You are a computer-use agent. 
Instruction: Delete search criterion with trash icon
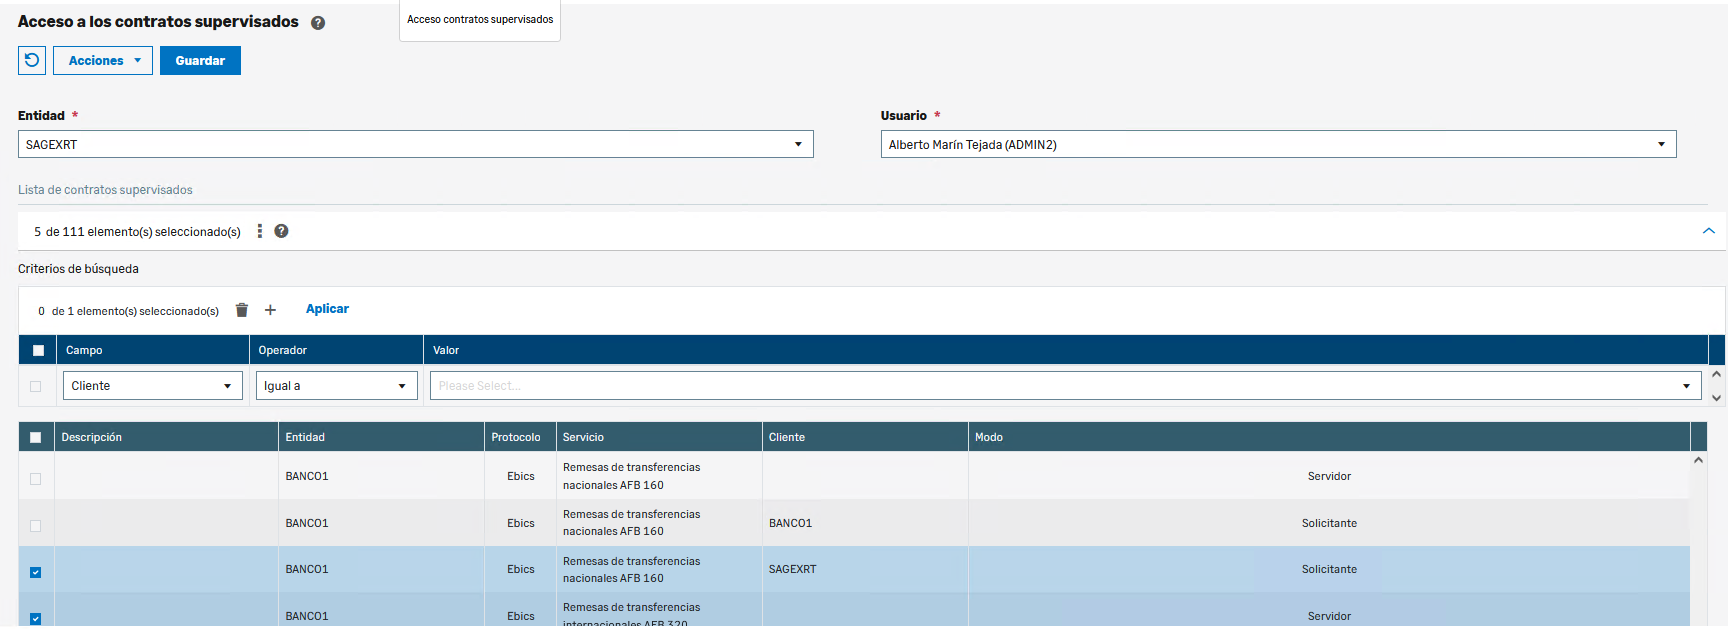click(x=241, y=310)
